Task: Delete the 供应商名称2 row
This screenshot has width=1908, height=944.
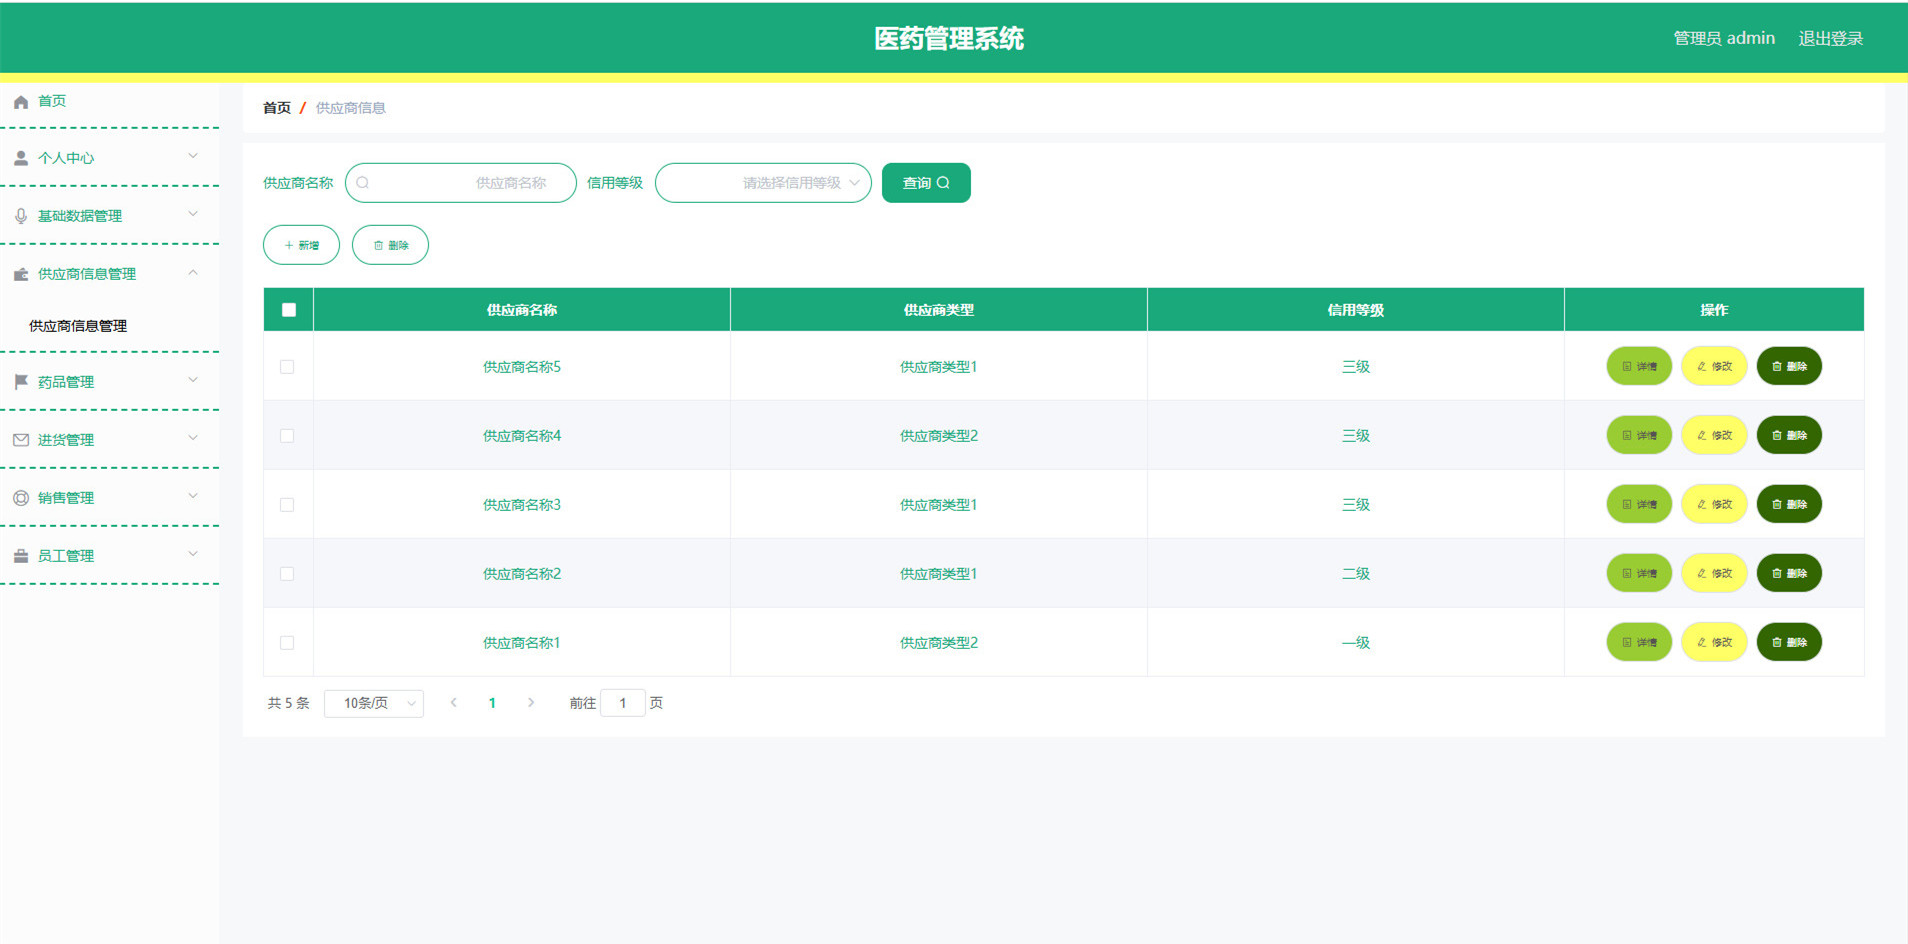Action: pyautogui.click(x=1789, y=573)
